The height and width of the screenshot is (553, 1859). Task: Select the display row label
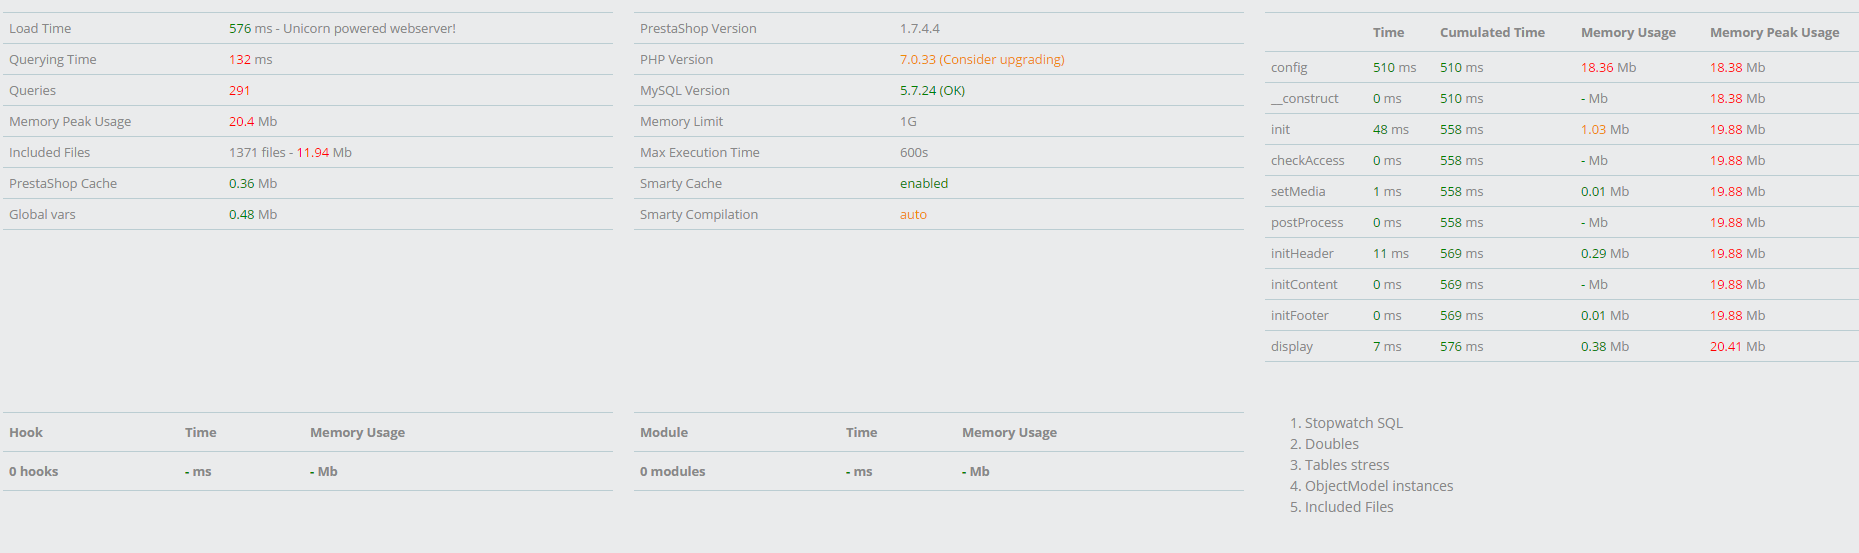coord(1292,346)
